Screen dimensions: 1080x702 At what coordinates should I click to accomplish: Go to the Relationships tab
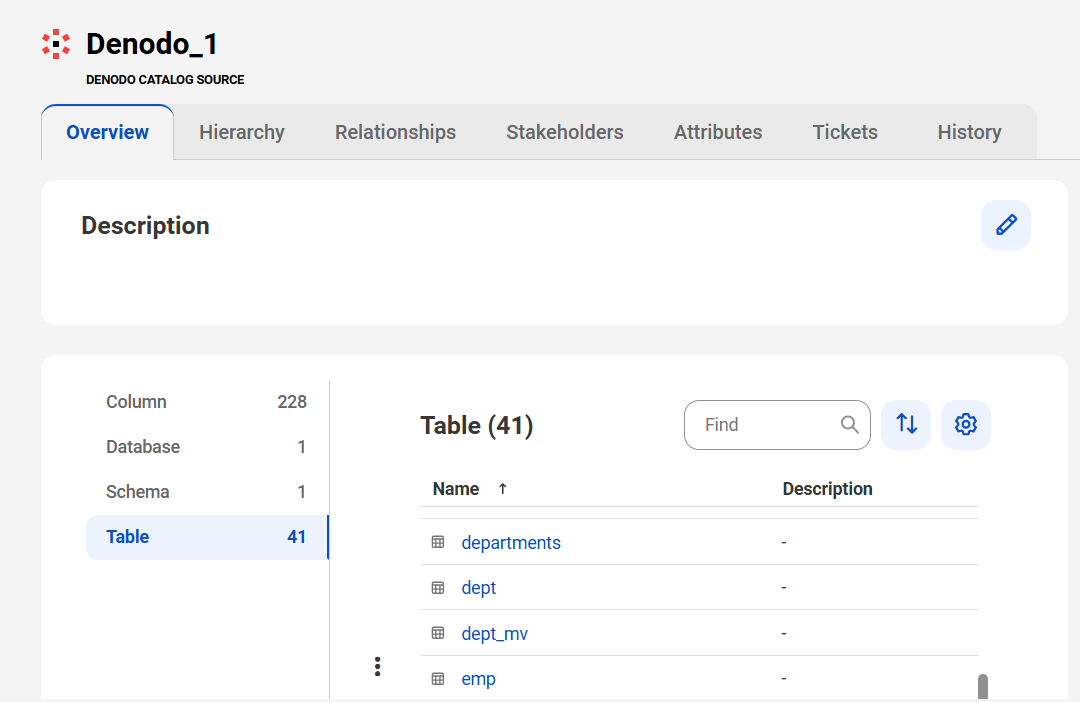coord(395,132)
